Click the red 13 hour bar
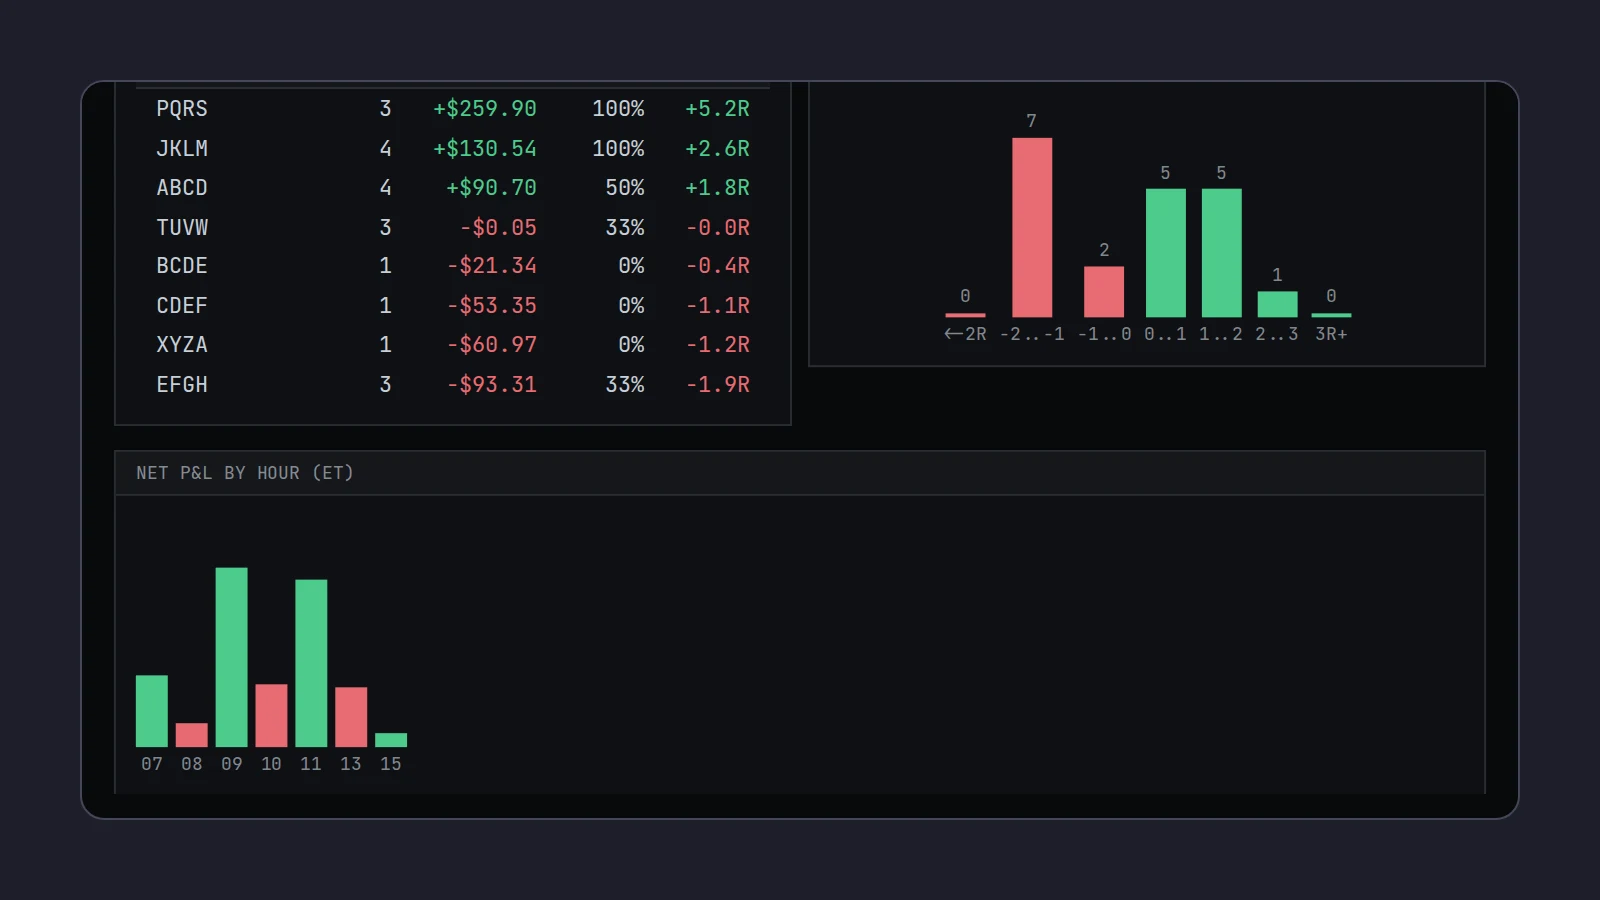The width and height of the screenshot is (1600, 900). (351, 717)
